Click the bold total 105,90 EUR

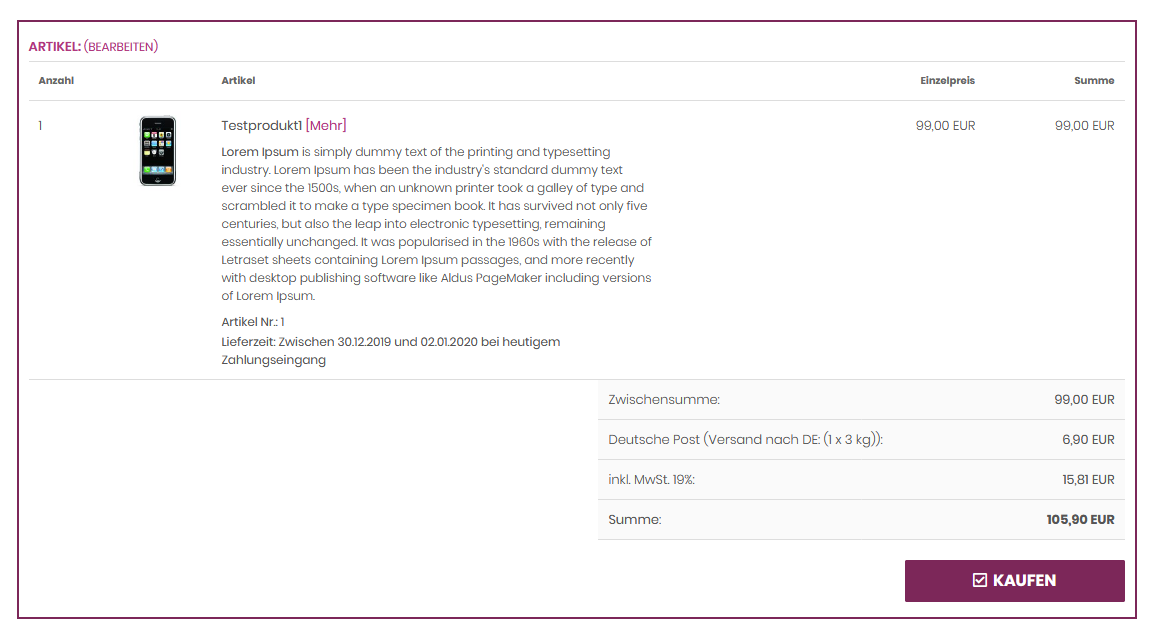(x=1080, y=520)
